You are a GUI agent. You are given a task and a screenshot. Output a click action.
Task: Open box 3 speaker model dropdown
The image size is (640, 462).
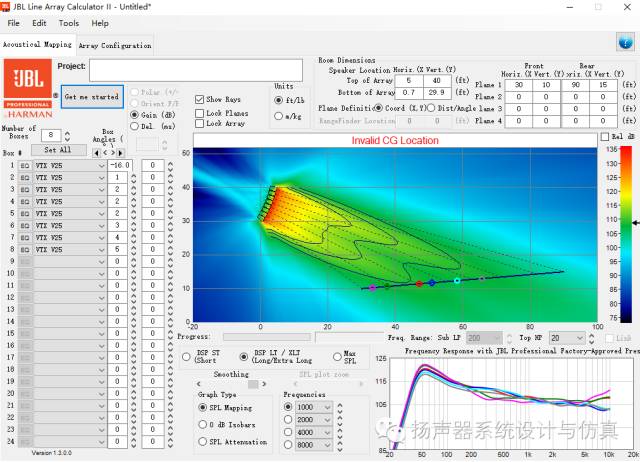coord(101,189)
